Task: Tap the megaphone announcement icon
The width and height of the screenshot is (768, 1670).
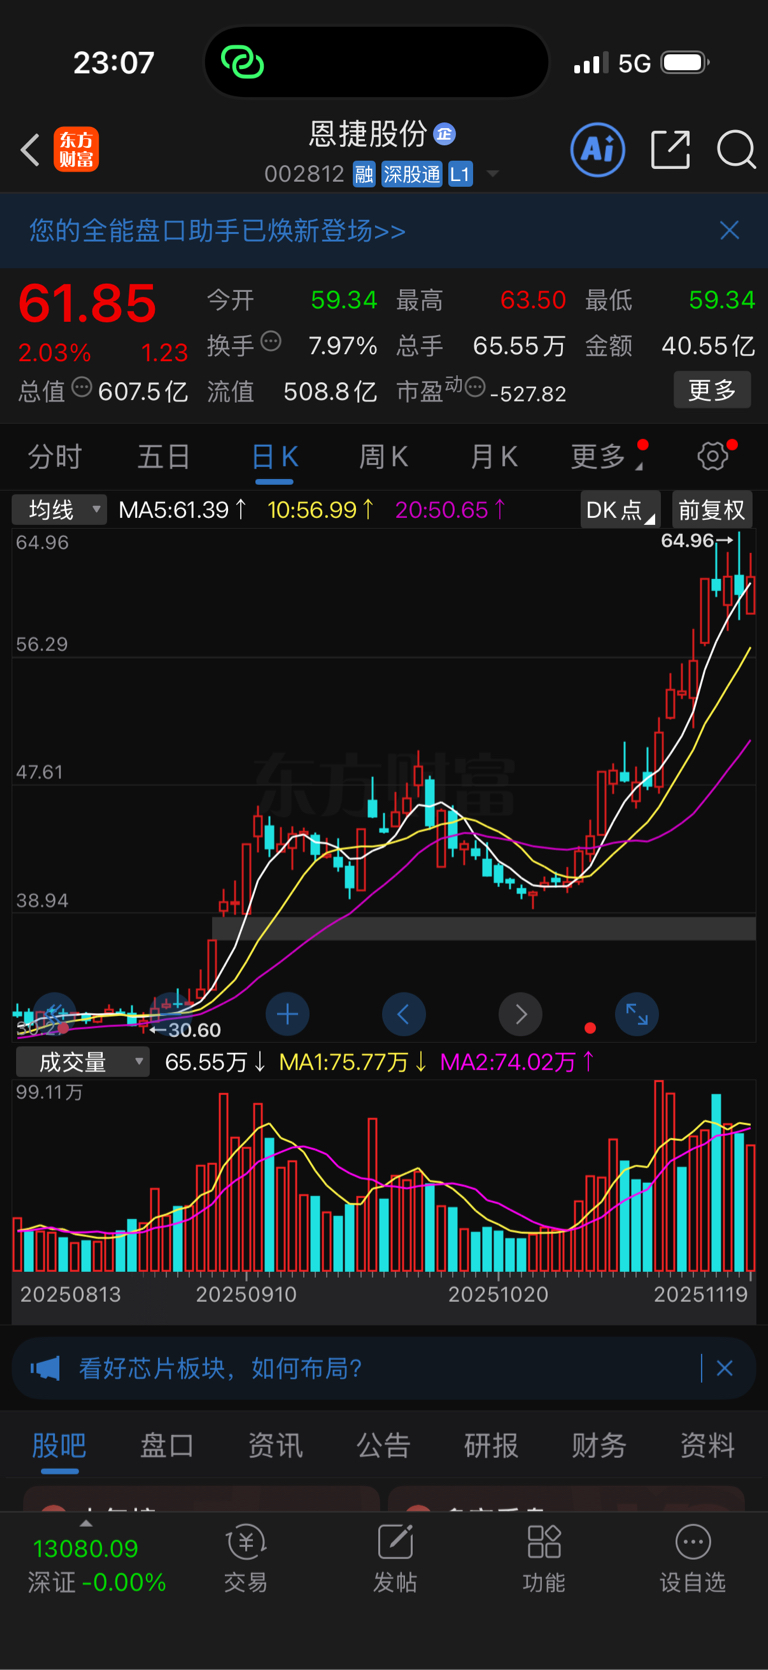Action: [46, 1368]
